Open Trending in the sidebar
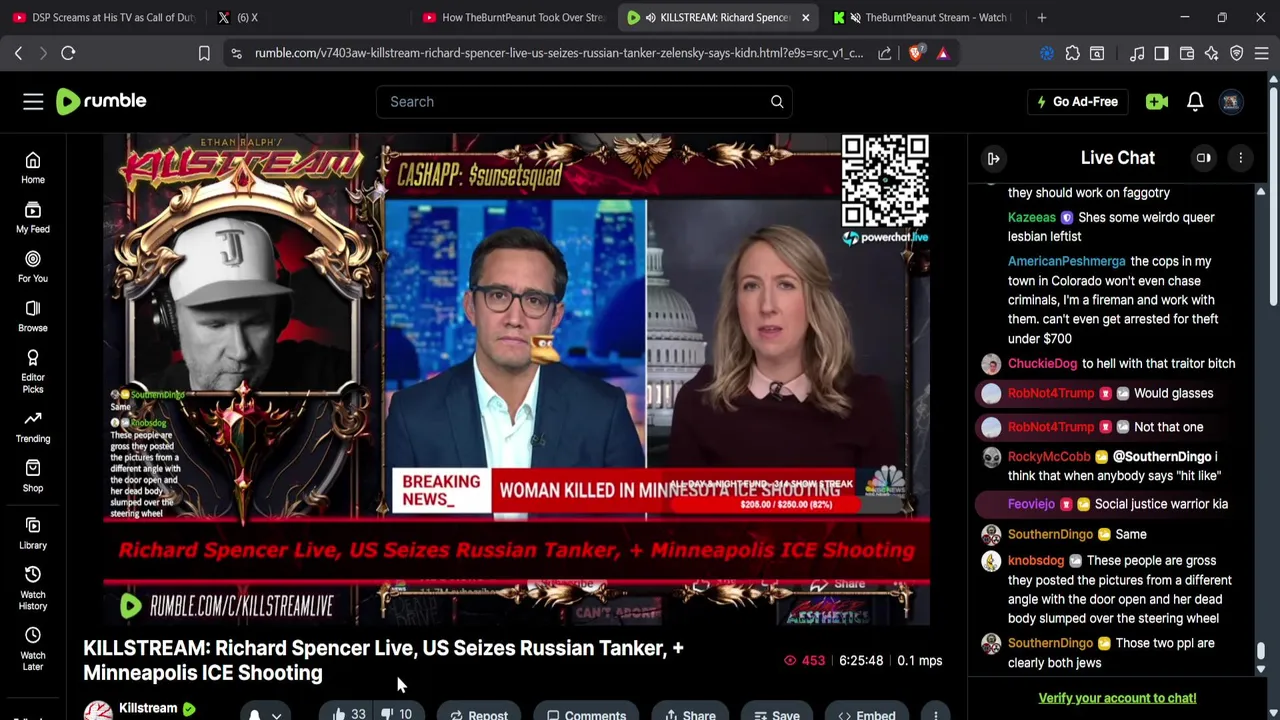1280x720 pixels. [33, 426]
